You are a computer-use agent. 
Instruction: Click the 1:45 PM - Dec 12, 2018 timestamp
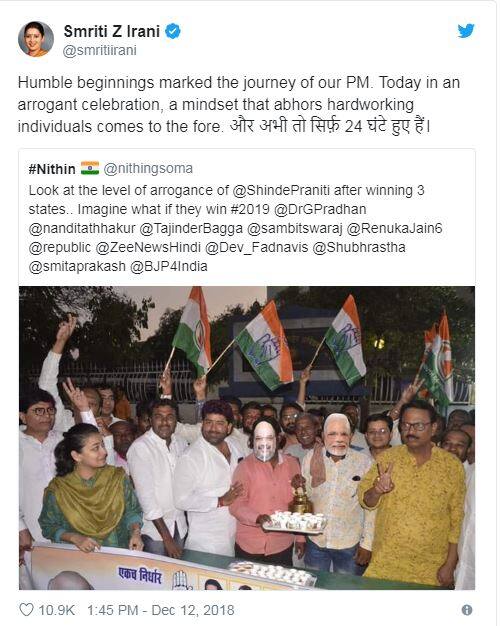pyautogui.click(x=161, y=610)
